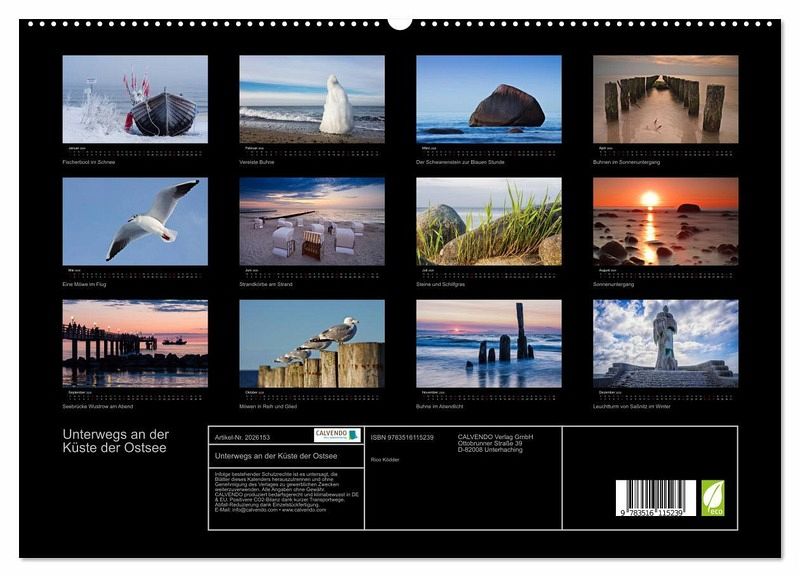Open the Buhne im Abendlicht photo
The image size is (800, 577).
(488, 343)
